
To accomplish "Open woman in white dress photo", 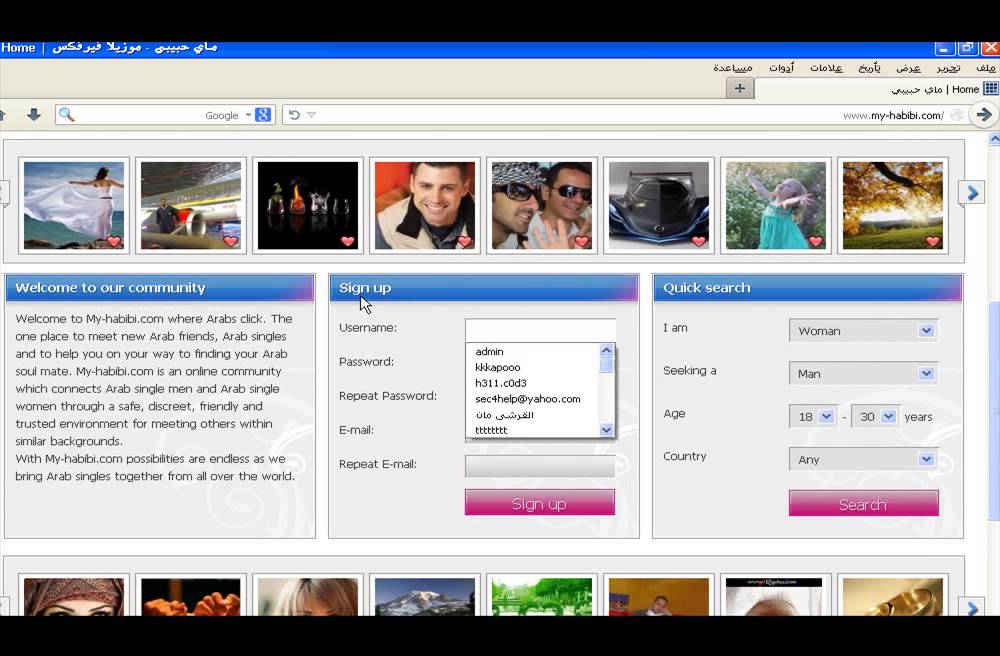I will [74, 205].
